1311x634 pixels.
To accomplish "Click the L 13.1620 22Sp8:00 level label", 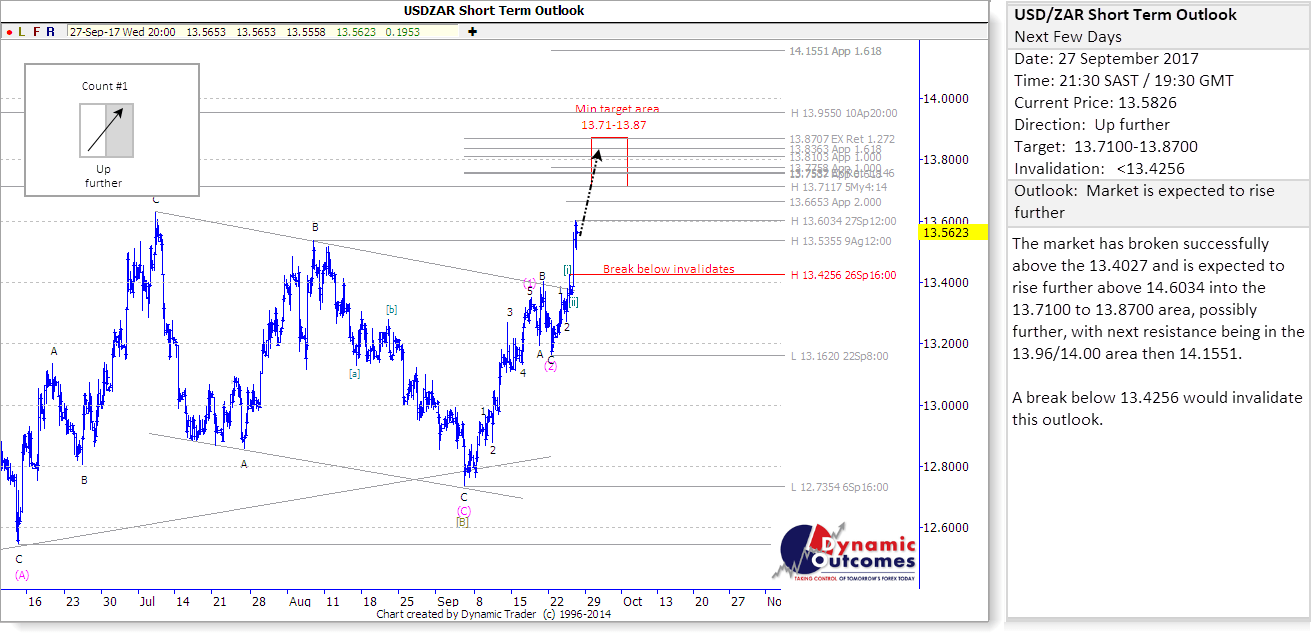I will pos(839,356).
